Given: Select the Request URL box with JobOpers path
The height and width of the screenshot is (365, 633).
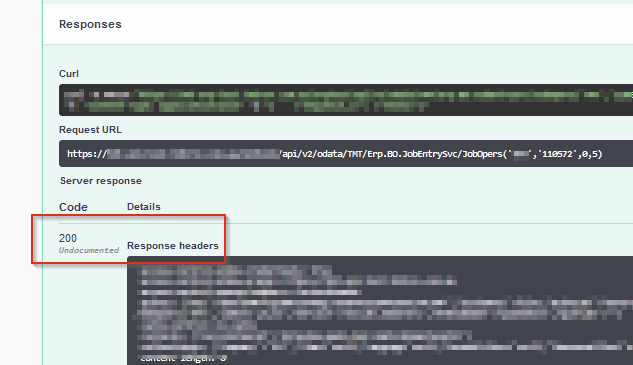Looking at the screenshot, I should point(346,153).
